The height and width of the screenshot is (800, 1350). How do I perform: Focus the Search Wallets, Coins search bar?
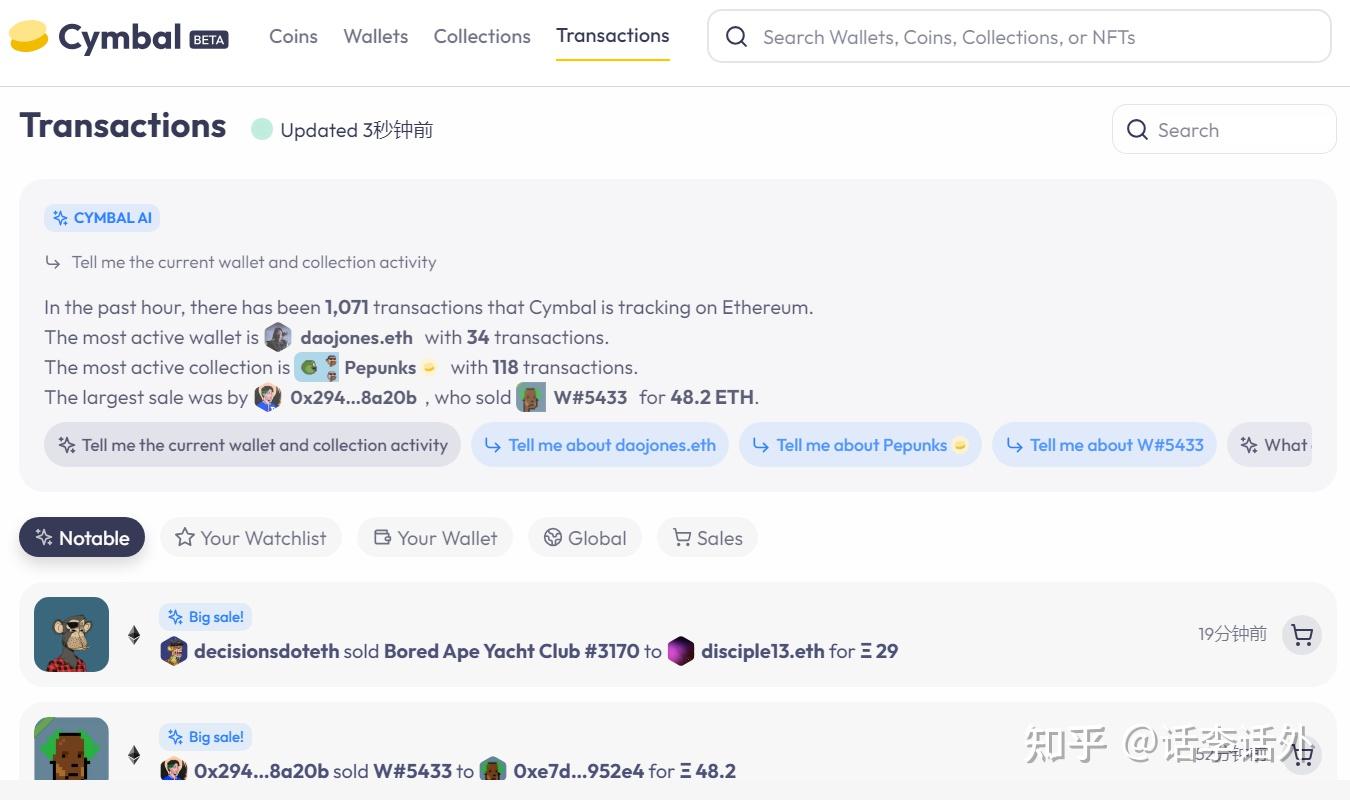click(1019, 37)
